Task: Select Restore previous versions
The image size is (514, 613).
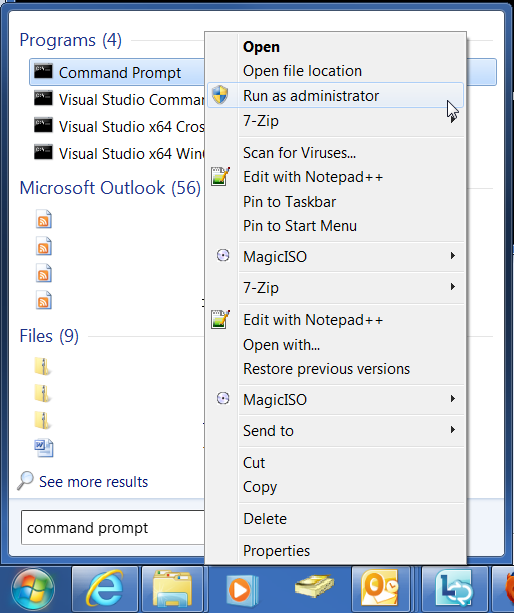Action: click(x=326, y=369)
